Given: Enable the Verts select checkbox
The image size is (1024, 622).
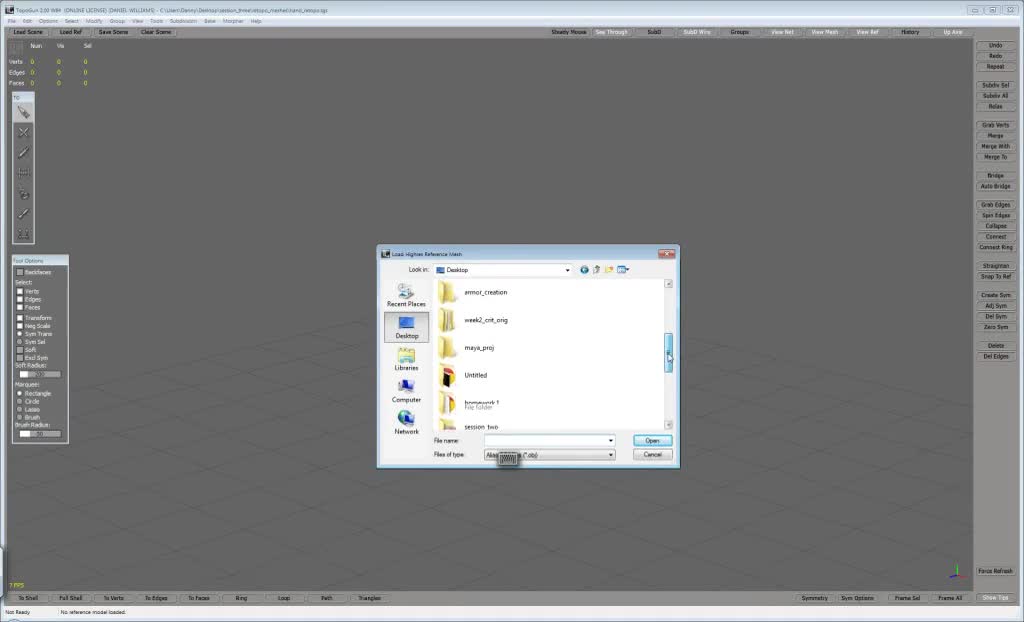Looking at the screenshot, I should [20, 291].
